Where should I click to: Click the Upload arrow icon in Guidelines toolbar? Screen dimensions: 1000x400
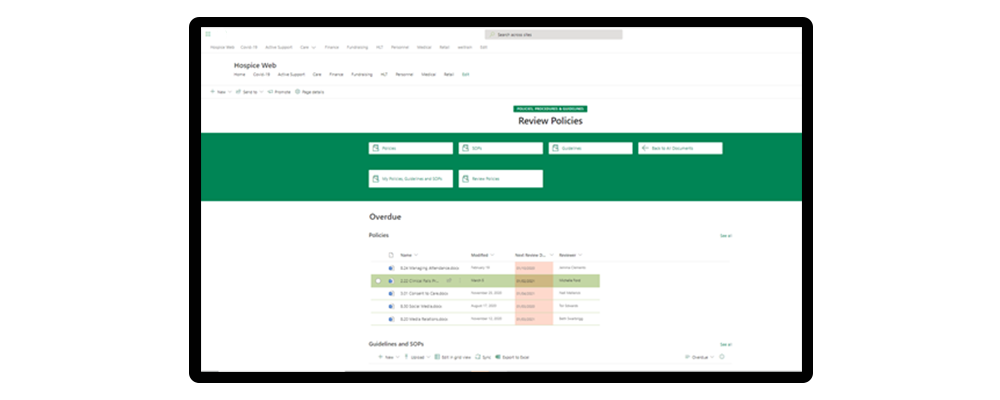pyautogui.click(x=406, y=357)
